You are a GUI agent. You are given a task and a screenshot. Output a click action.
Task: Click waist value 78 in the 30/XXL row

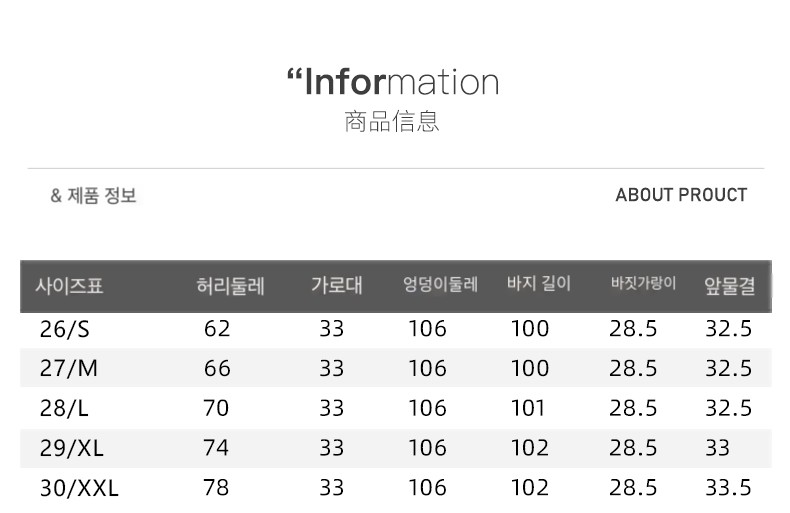pos(216,488)
